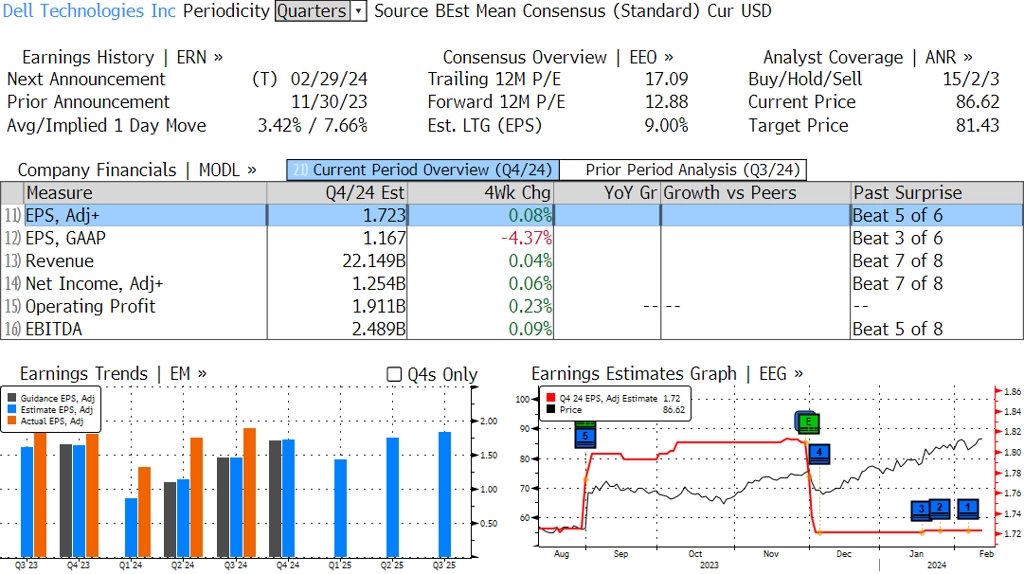Select the EBITDA measure row
This screenshot has height=574, width=1024.
pos(511,329)
